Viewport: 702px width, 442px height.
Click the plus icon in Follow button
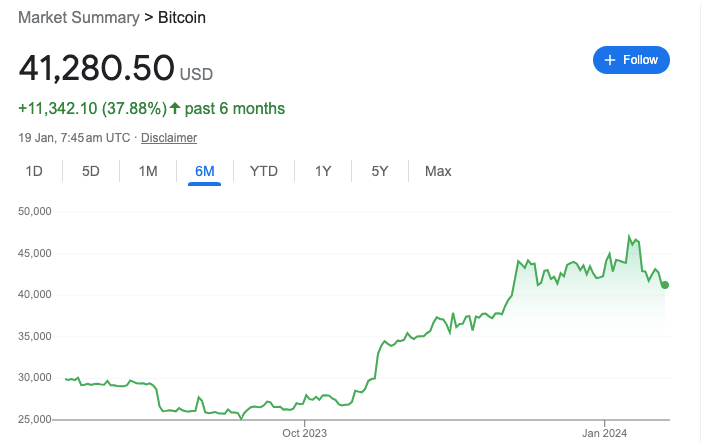(x=610, y=60)
